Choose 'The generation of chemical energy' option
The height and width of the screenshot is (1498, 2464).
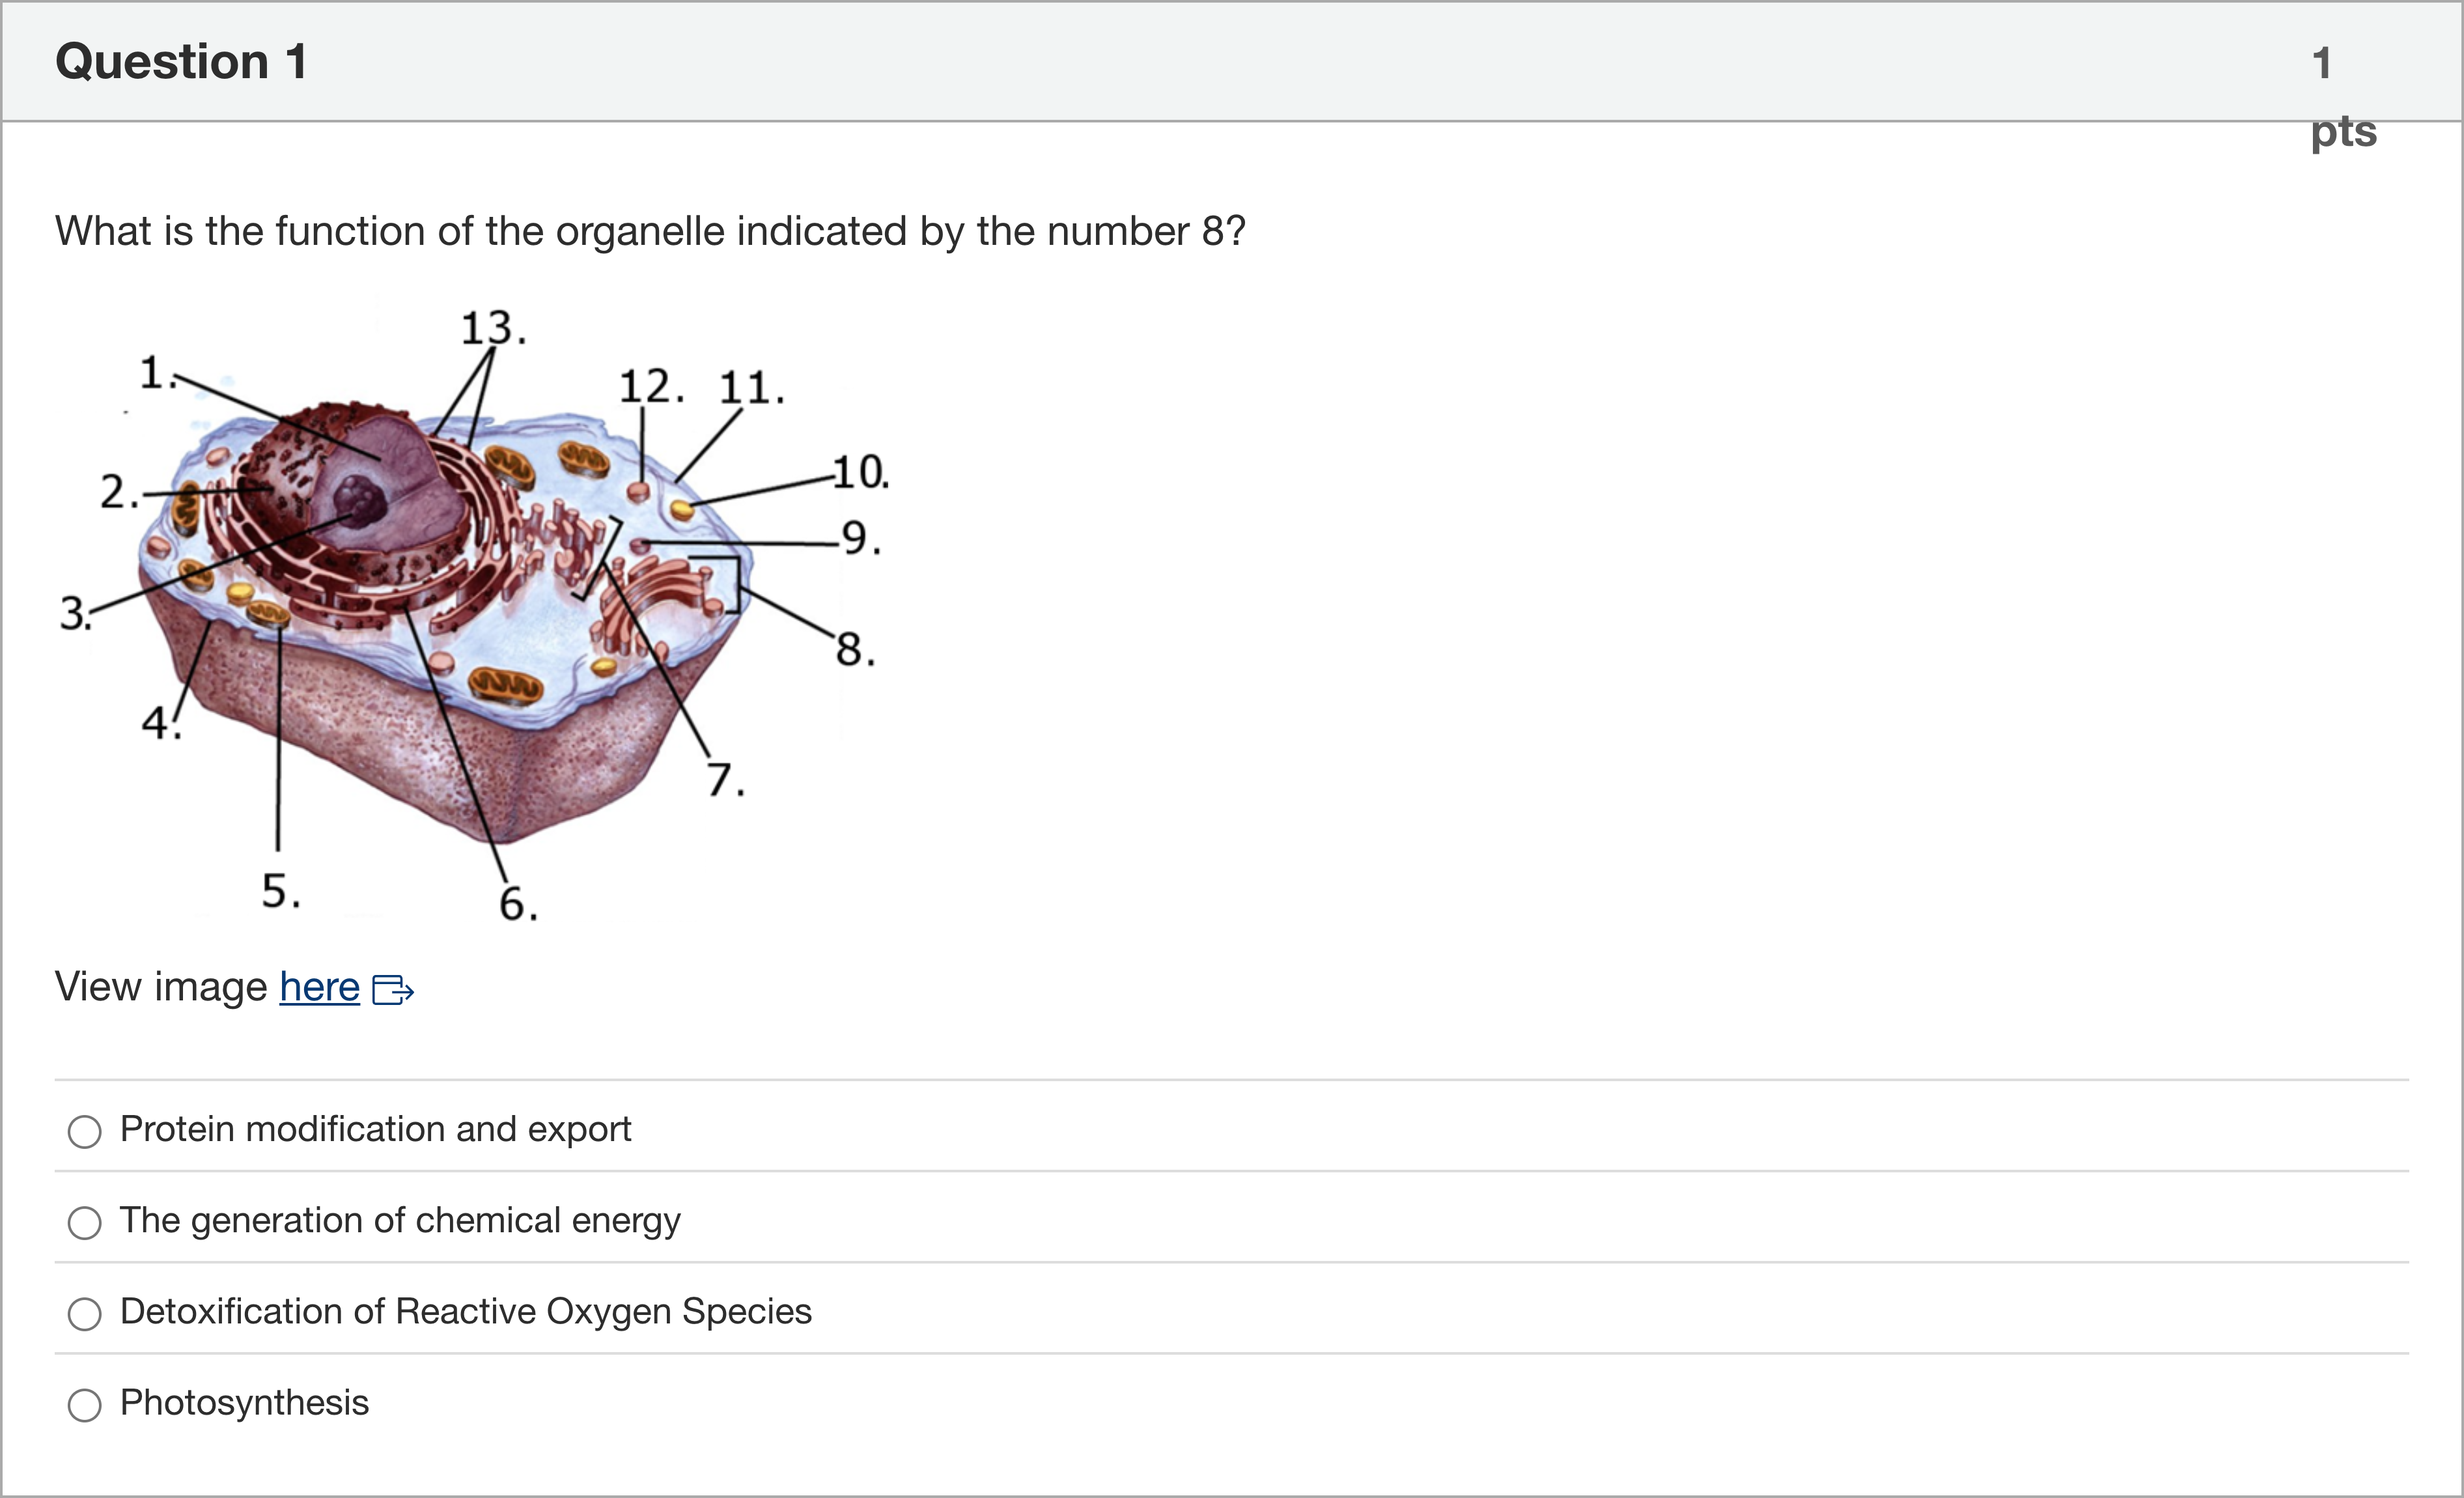click(84, 1223)
